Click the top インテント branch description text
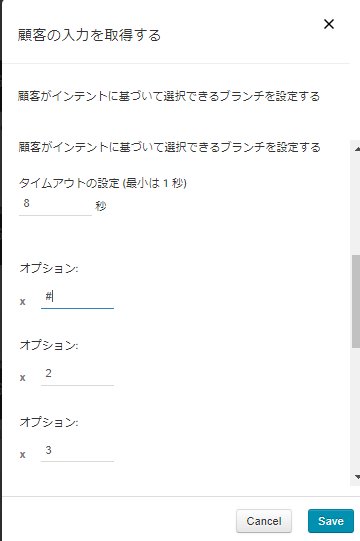The image size is (360, 541). coord(169,96)
